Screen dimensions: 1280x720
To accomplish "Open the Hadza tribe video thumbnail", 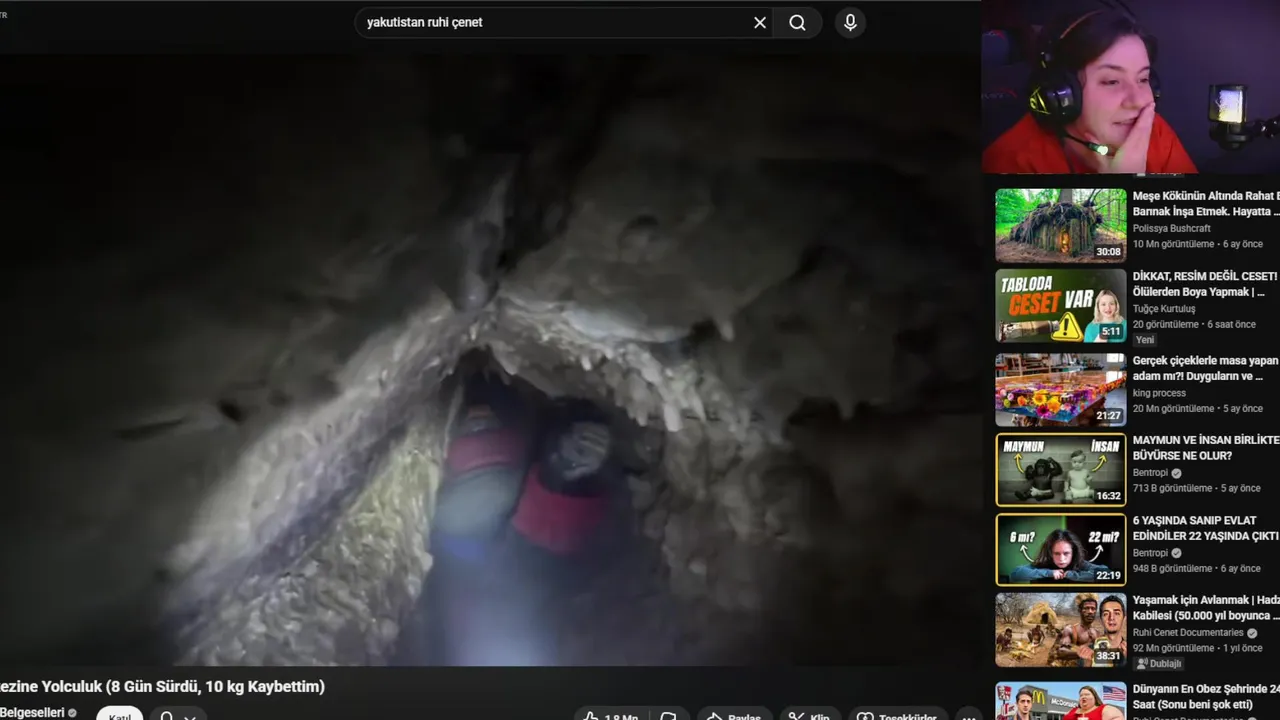I will 1061,629.
